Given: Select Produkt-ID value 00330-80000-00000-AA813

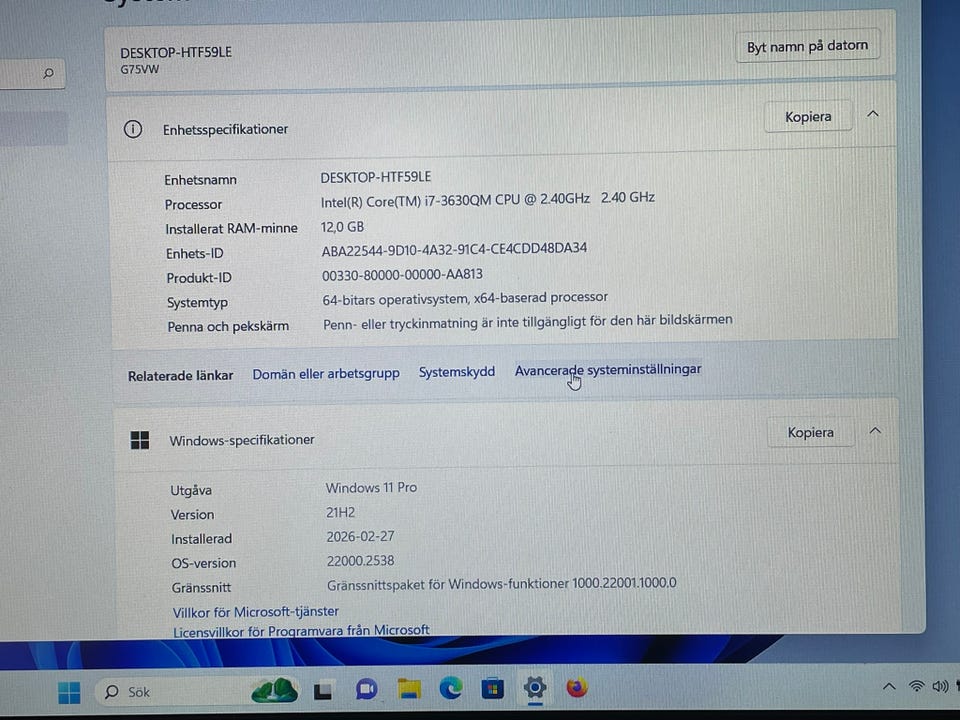Looking at the screenshot, I should [x=402, y=275].
